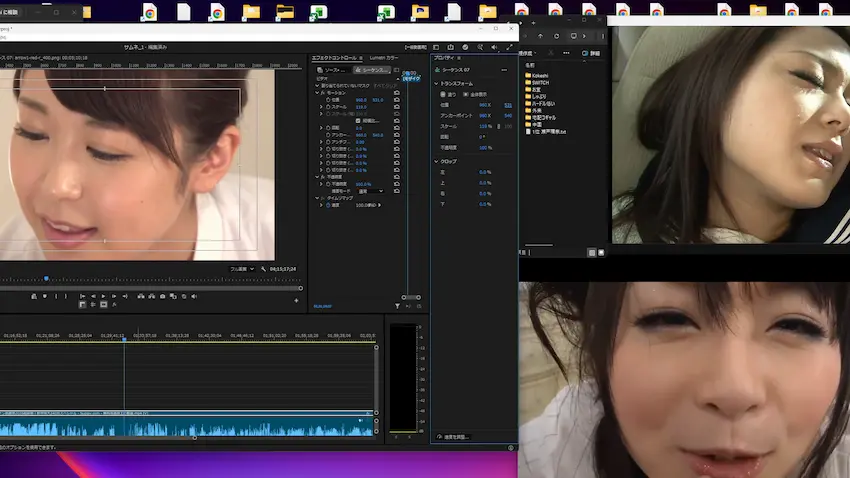
Task: Toggle the Rotation stopwatch
Action: pyautogui.click(x=328, y=128)
